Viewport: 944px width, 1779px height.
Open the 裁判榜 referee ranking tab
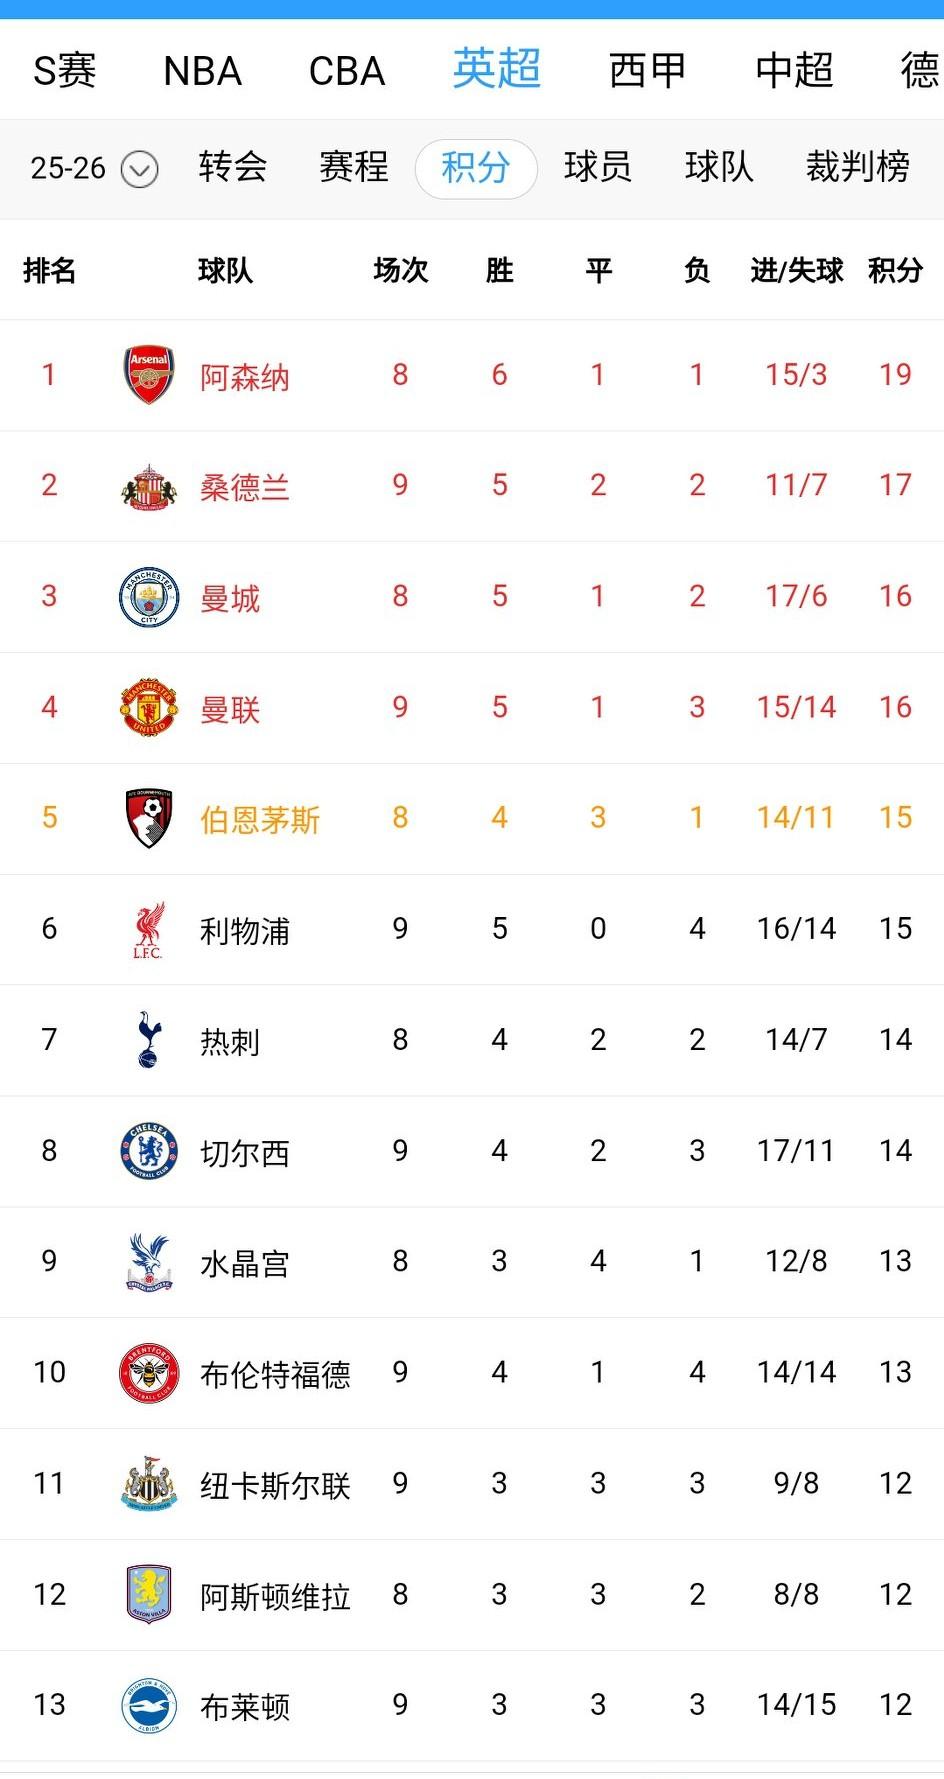(x=858, y=167)
